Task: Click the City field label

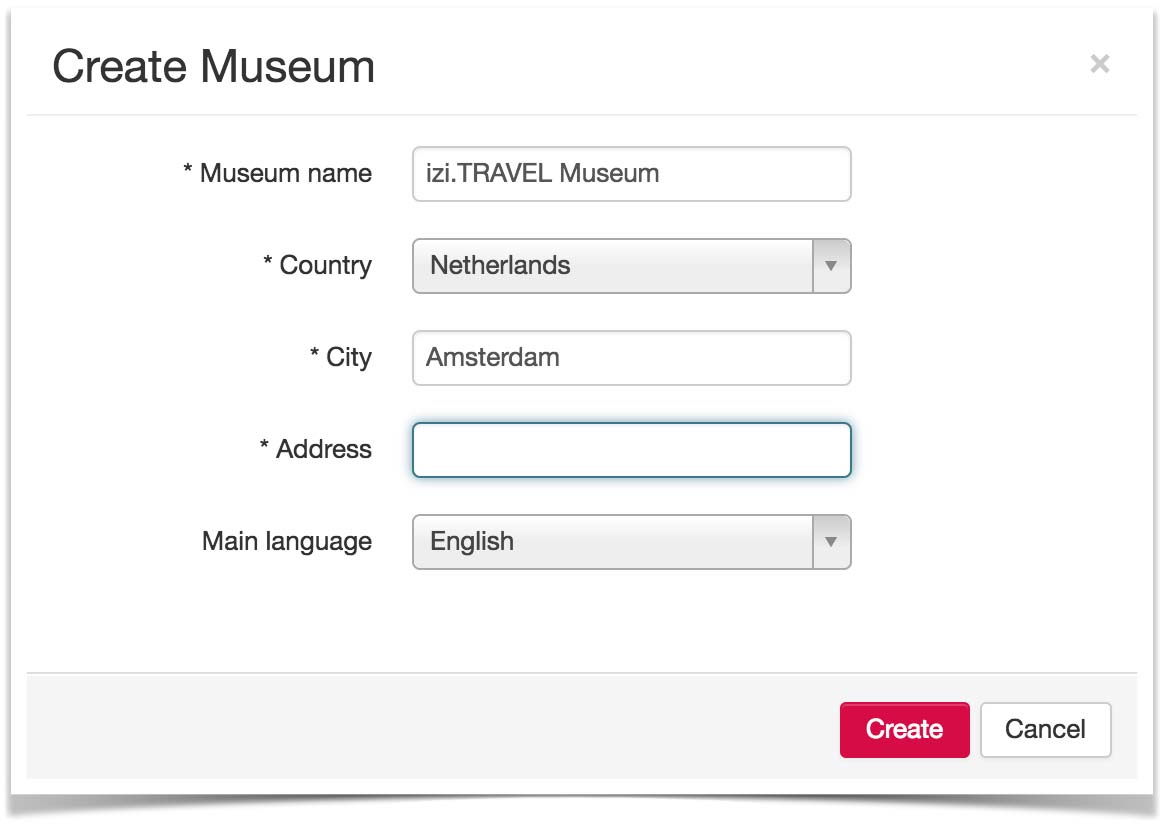Action: click(x=349, y=358)
